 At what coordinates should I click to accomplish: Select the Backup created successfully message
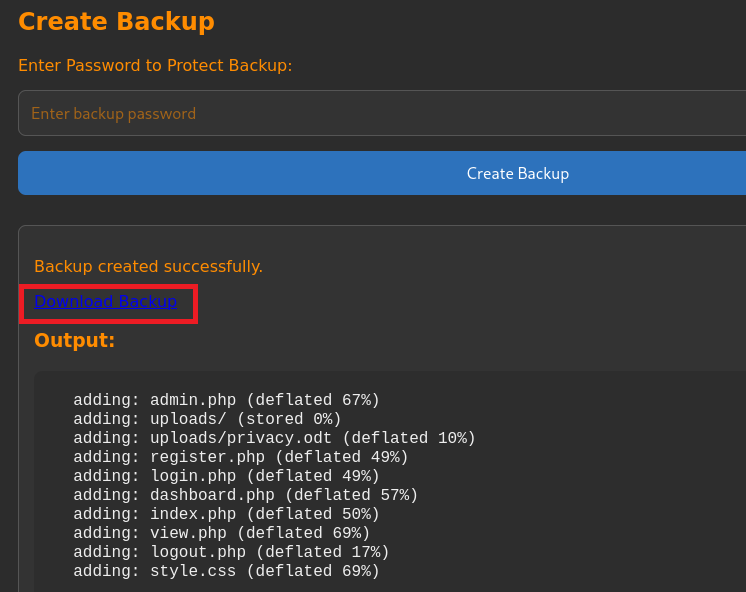pyautogui.click(x=148, y=266)
